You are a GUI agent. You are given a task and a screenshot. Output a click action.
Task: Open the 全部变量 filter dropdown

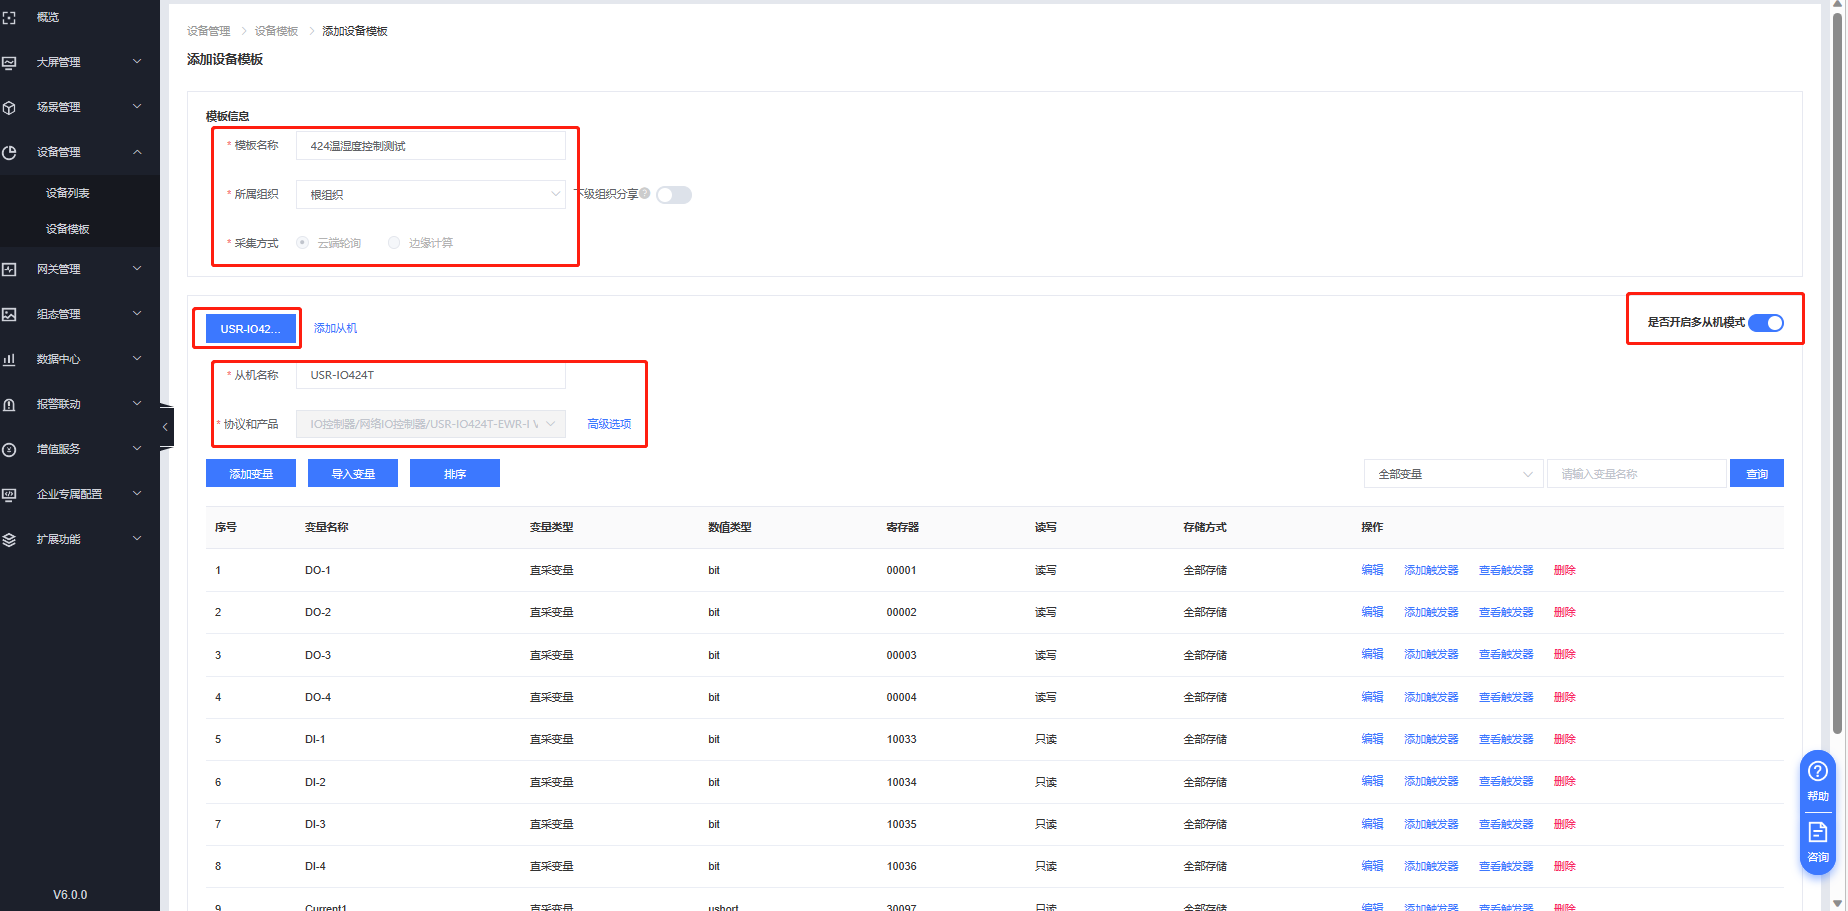point(1453,474)
